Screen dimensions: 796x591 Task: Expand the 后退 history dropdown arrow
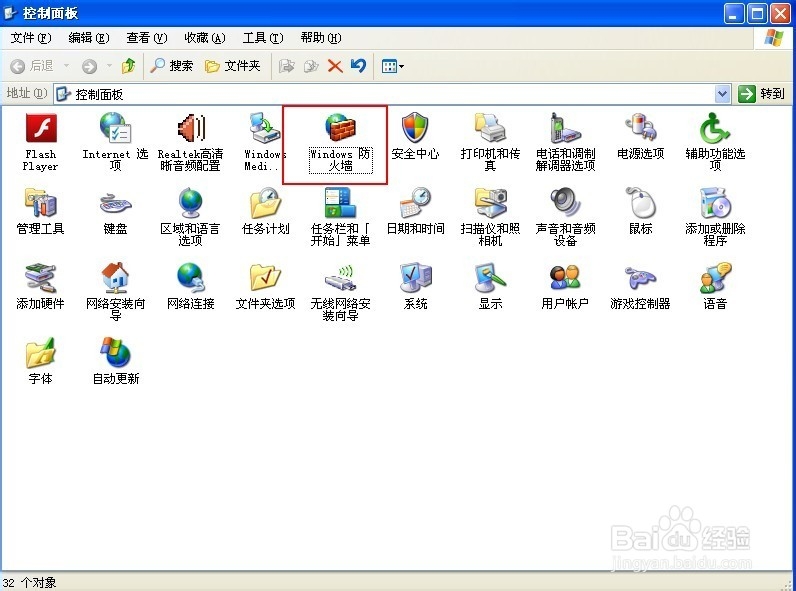click(x=66, y=66)
